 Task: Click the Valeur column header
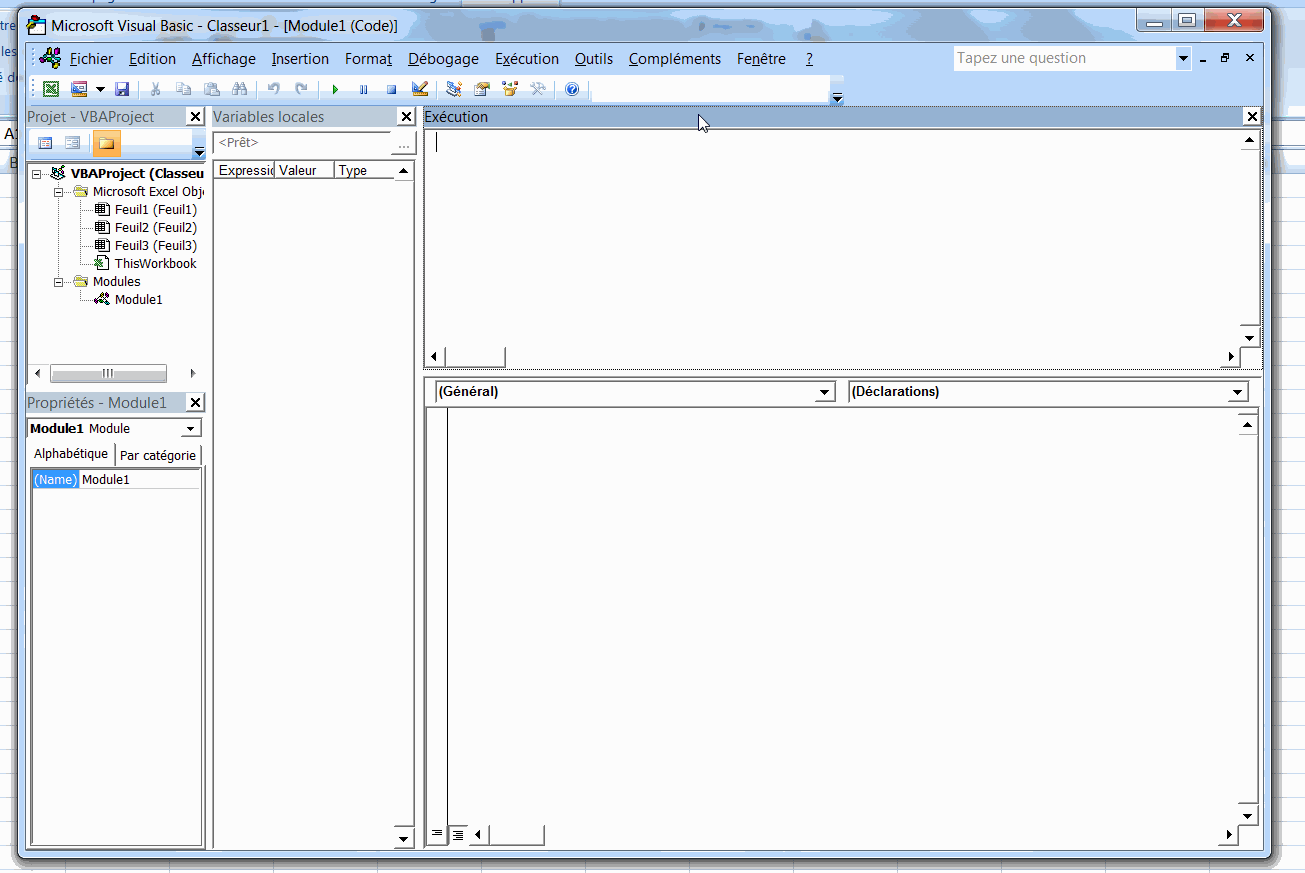pos(305,171)
